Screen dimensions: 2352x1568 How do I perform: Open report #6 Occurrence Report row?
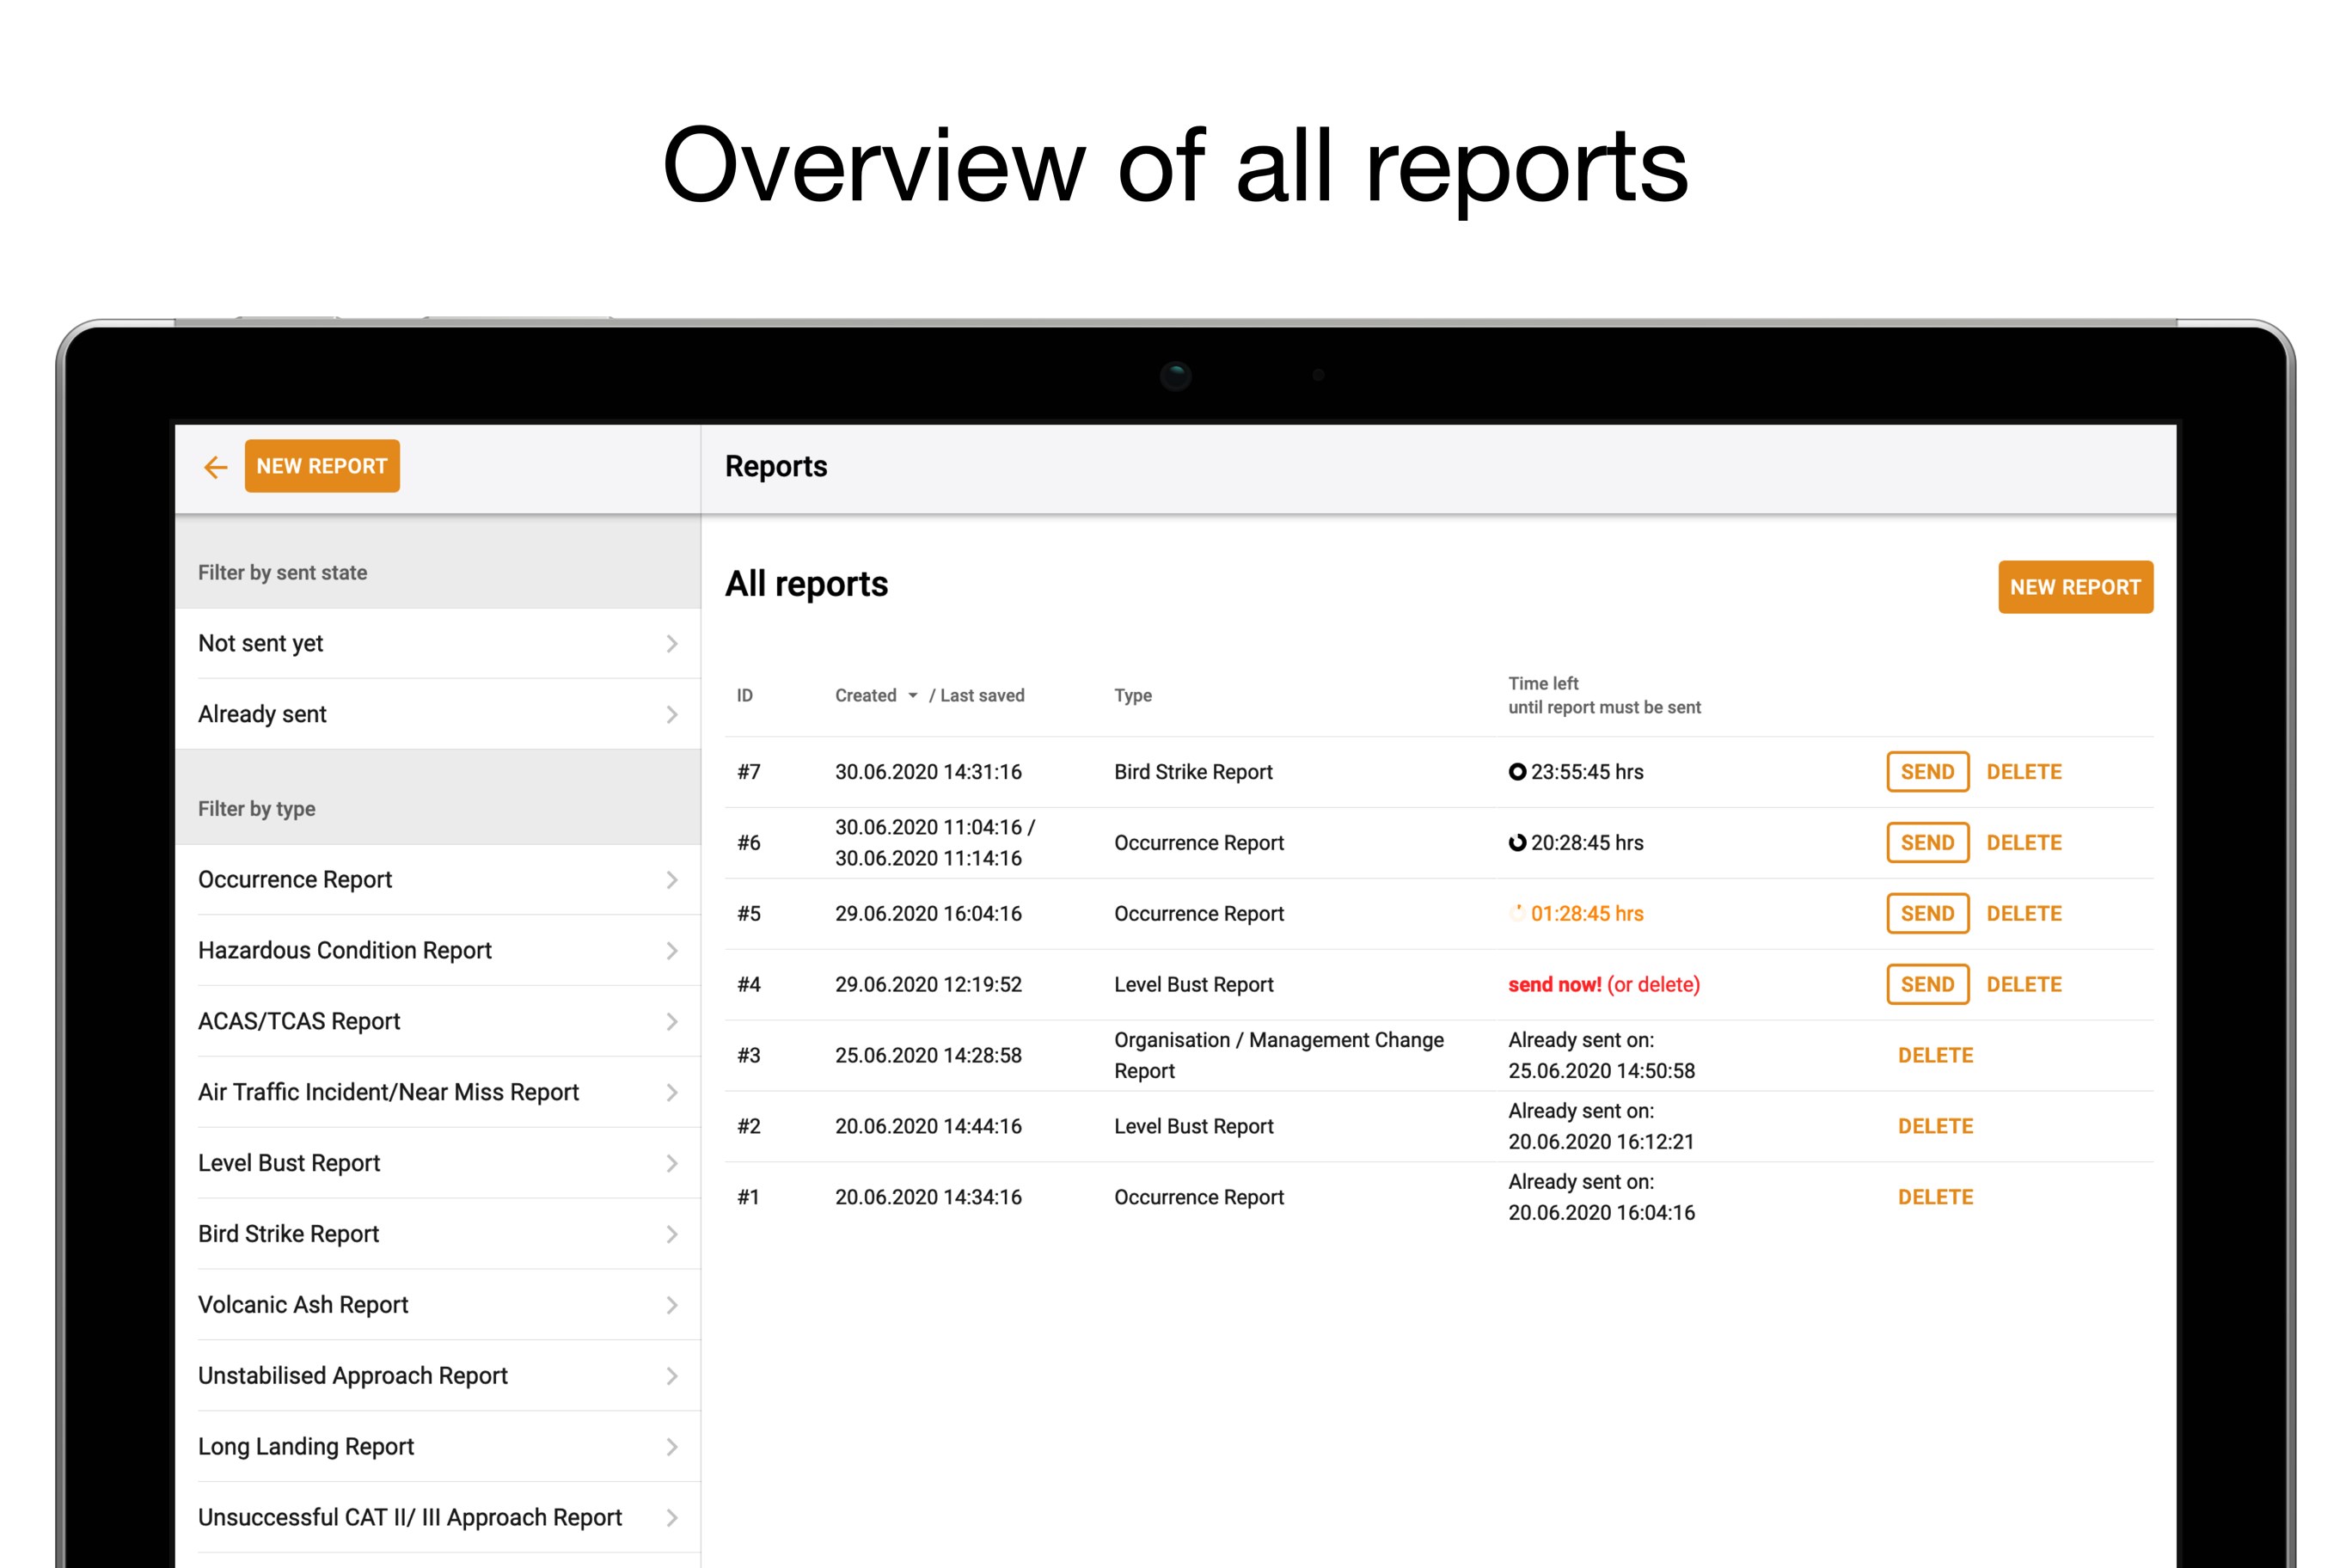[1198, 843]
